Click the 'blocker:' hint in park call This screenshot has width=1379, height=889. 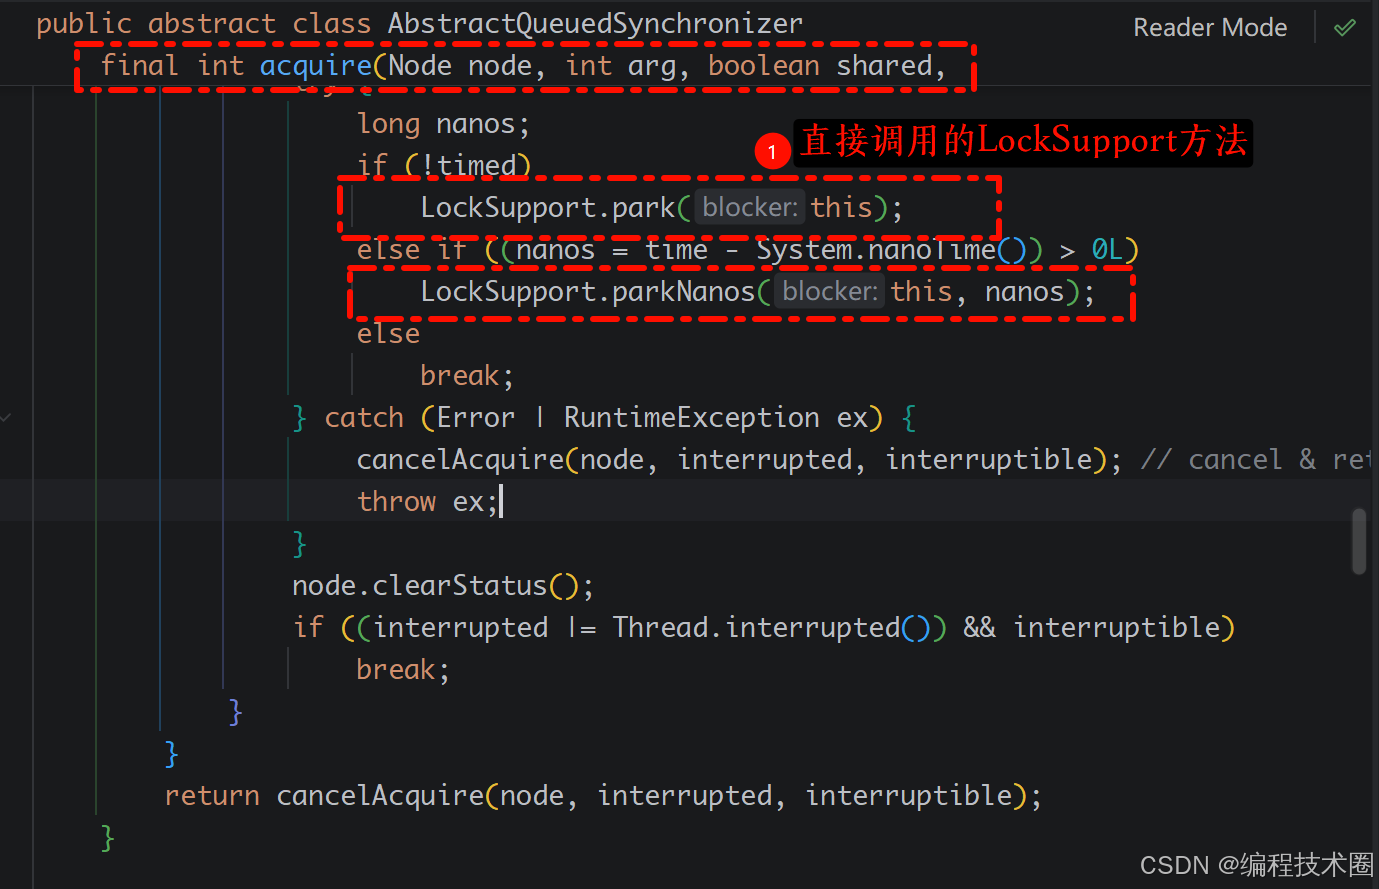750,207
